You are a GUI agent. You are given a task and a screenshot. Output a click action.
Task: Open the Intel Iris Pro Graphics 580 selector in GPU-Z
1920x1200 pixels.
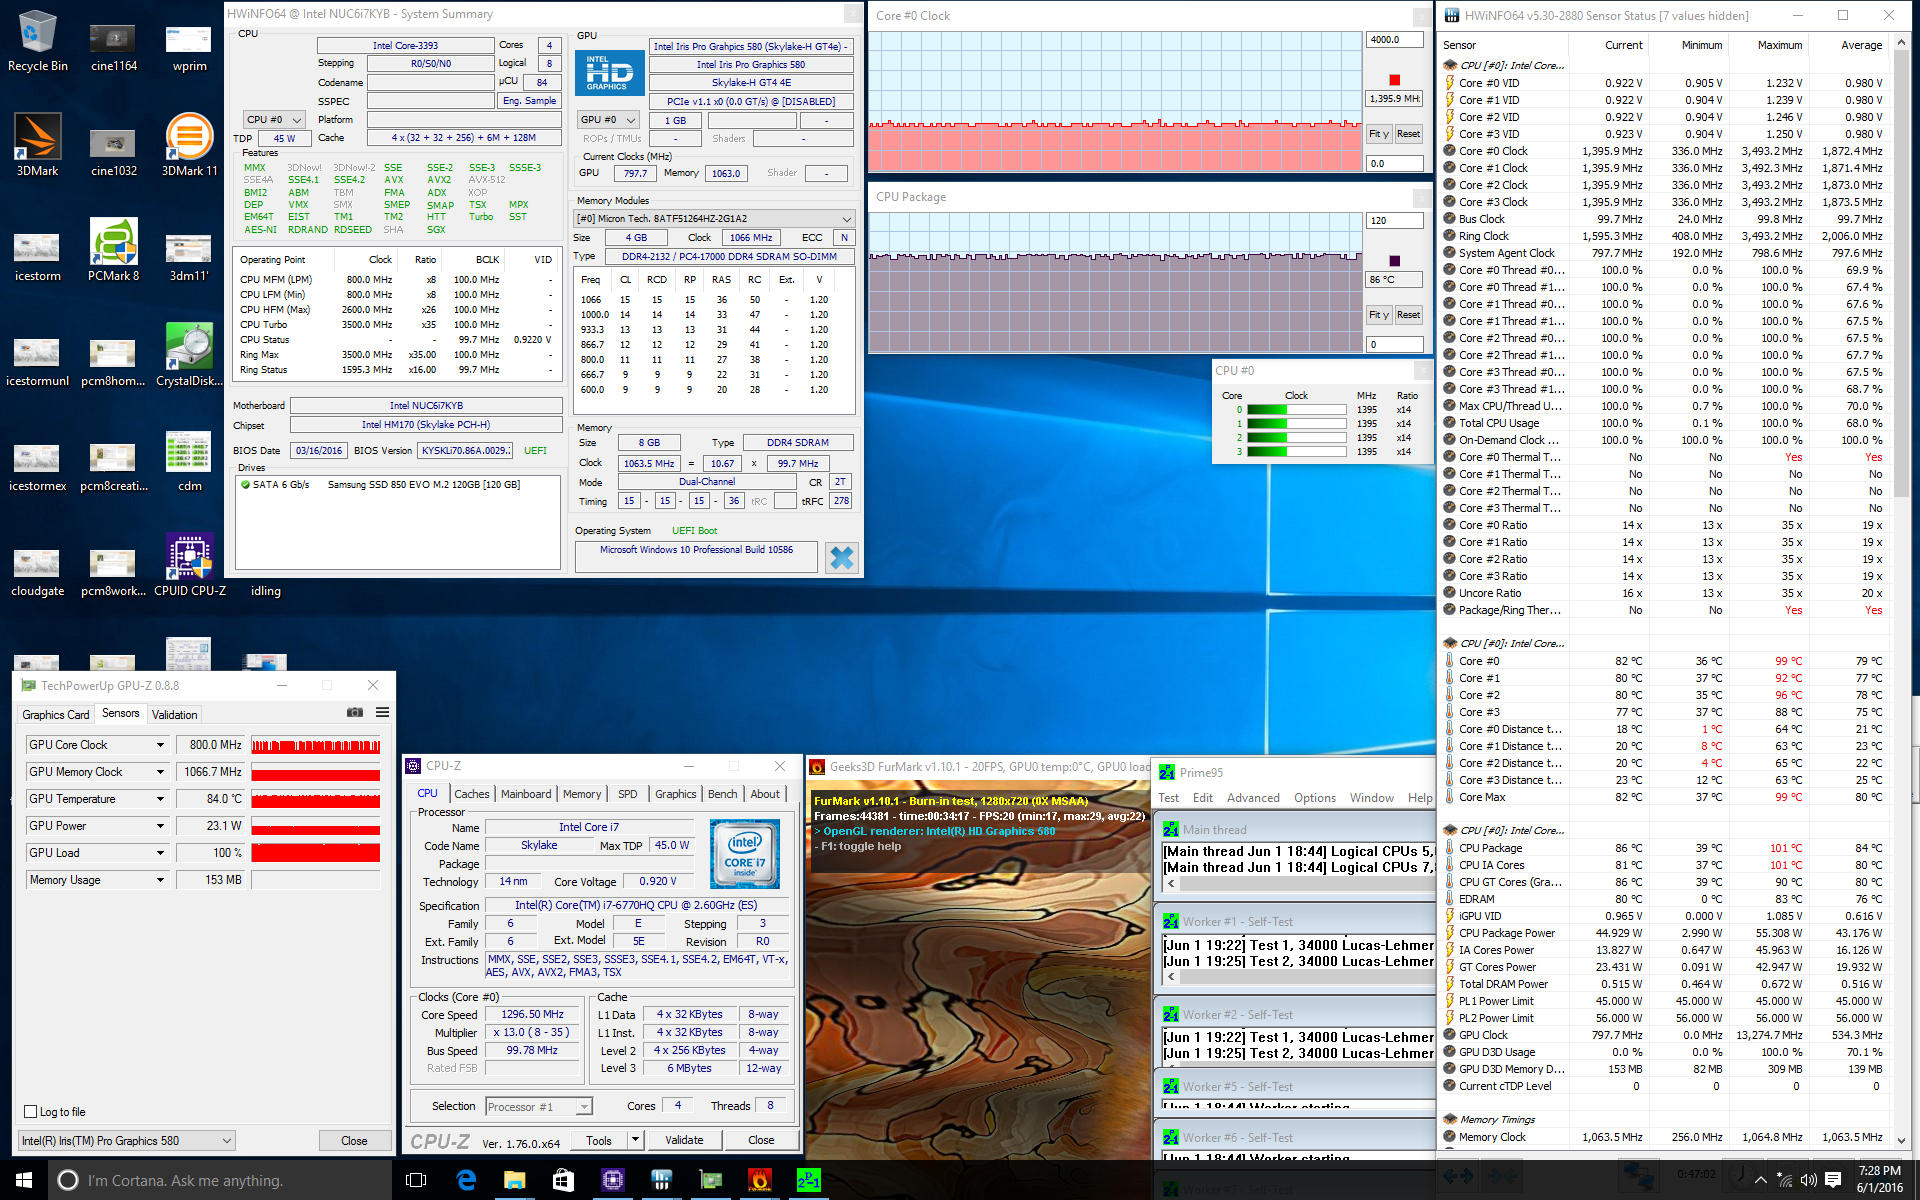coord(127,1141)
